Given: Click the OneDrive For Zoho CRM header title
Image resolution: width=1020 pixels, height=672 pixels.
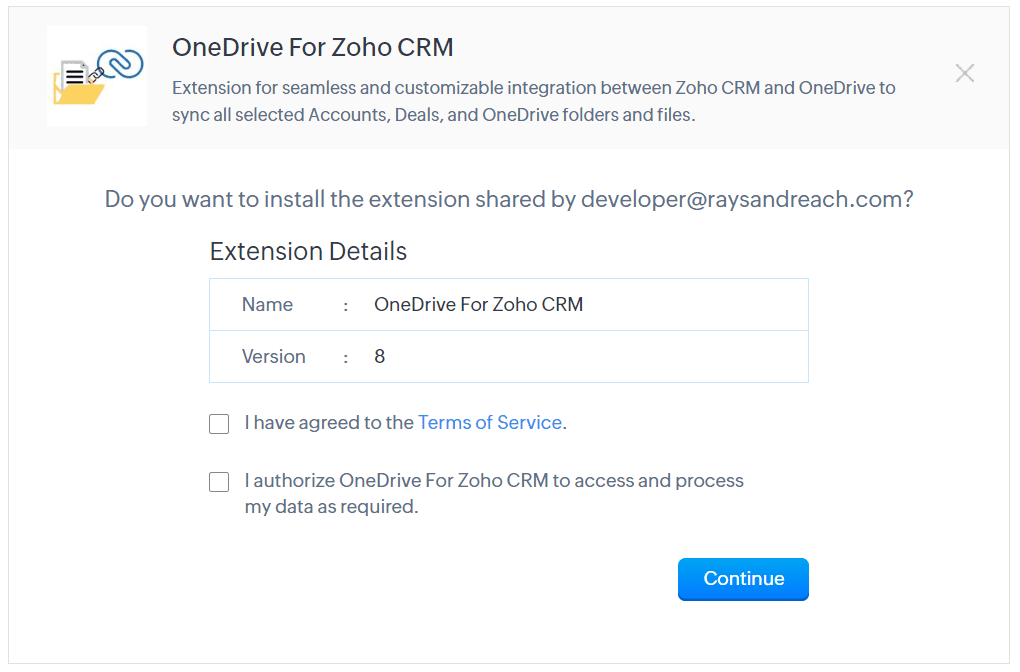Looking at the screenshot, I should click(x=313, y=47).
